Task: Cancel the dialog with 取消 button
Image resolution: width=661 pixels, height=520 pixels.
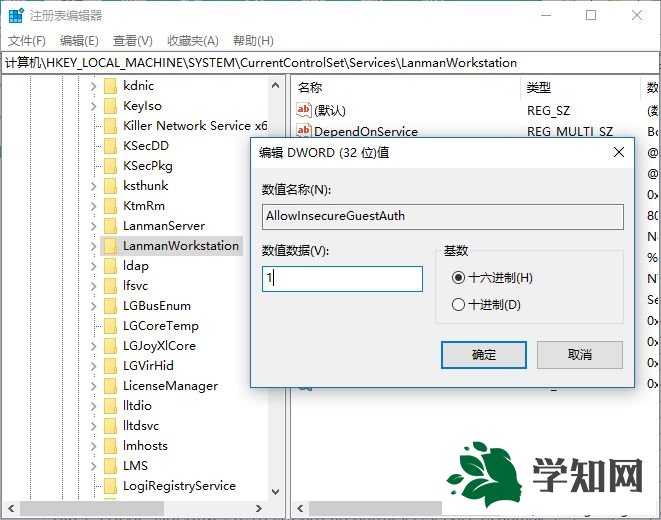Action: [x=580, y=355]
